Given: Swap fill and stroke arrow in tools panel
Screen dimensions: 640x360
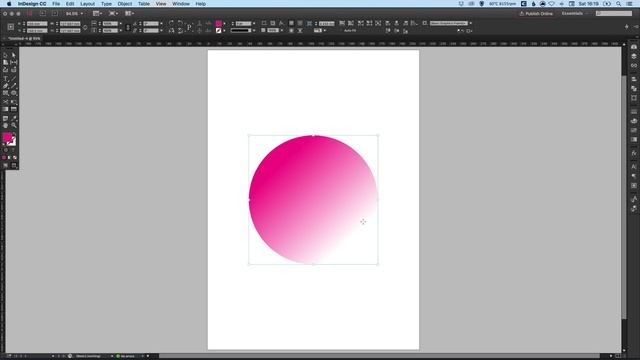Looking at the screenshot, I should [x=14, y=133].
